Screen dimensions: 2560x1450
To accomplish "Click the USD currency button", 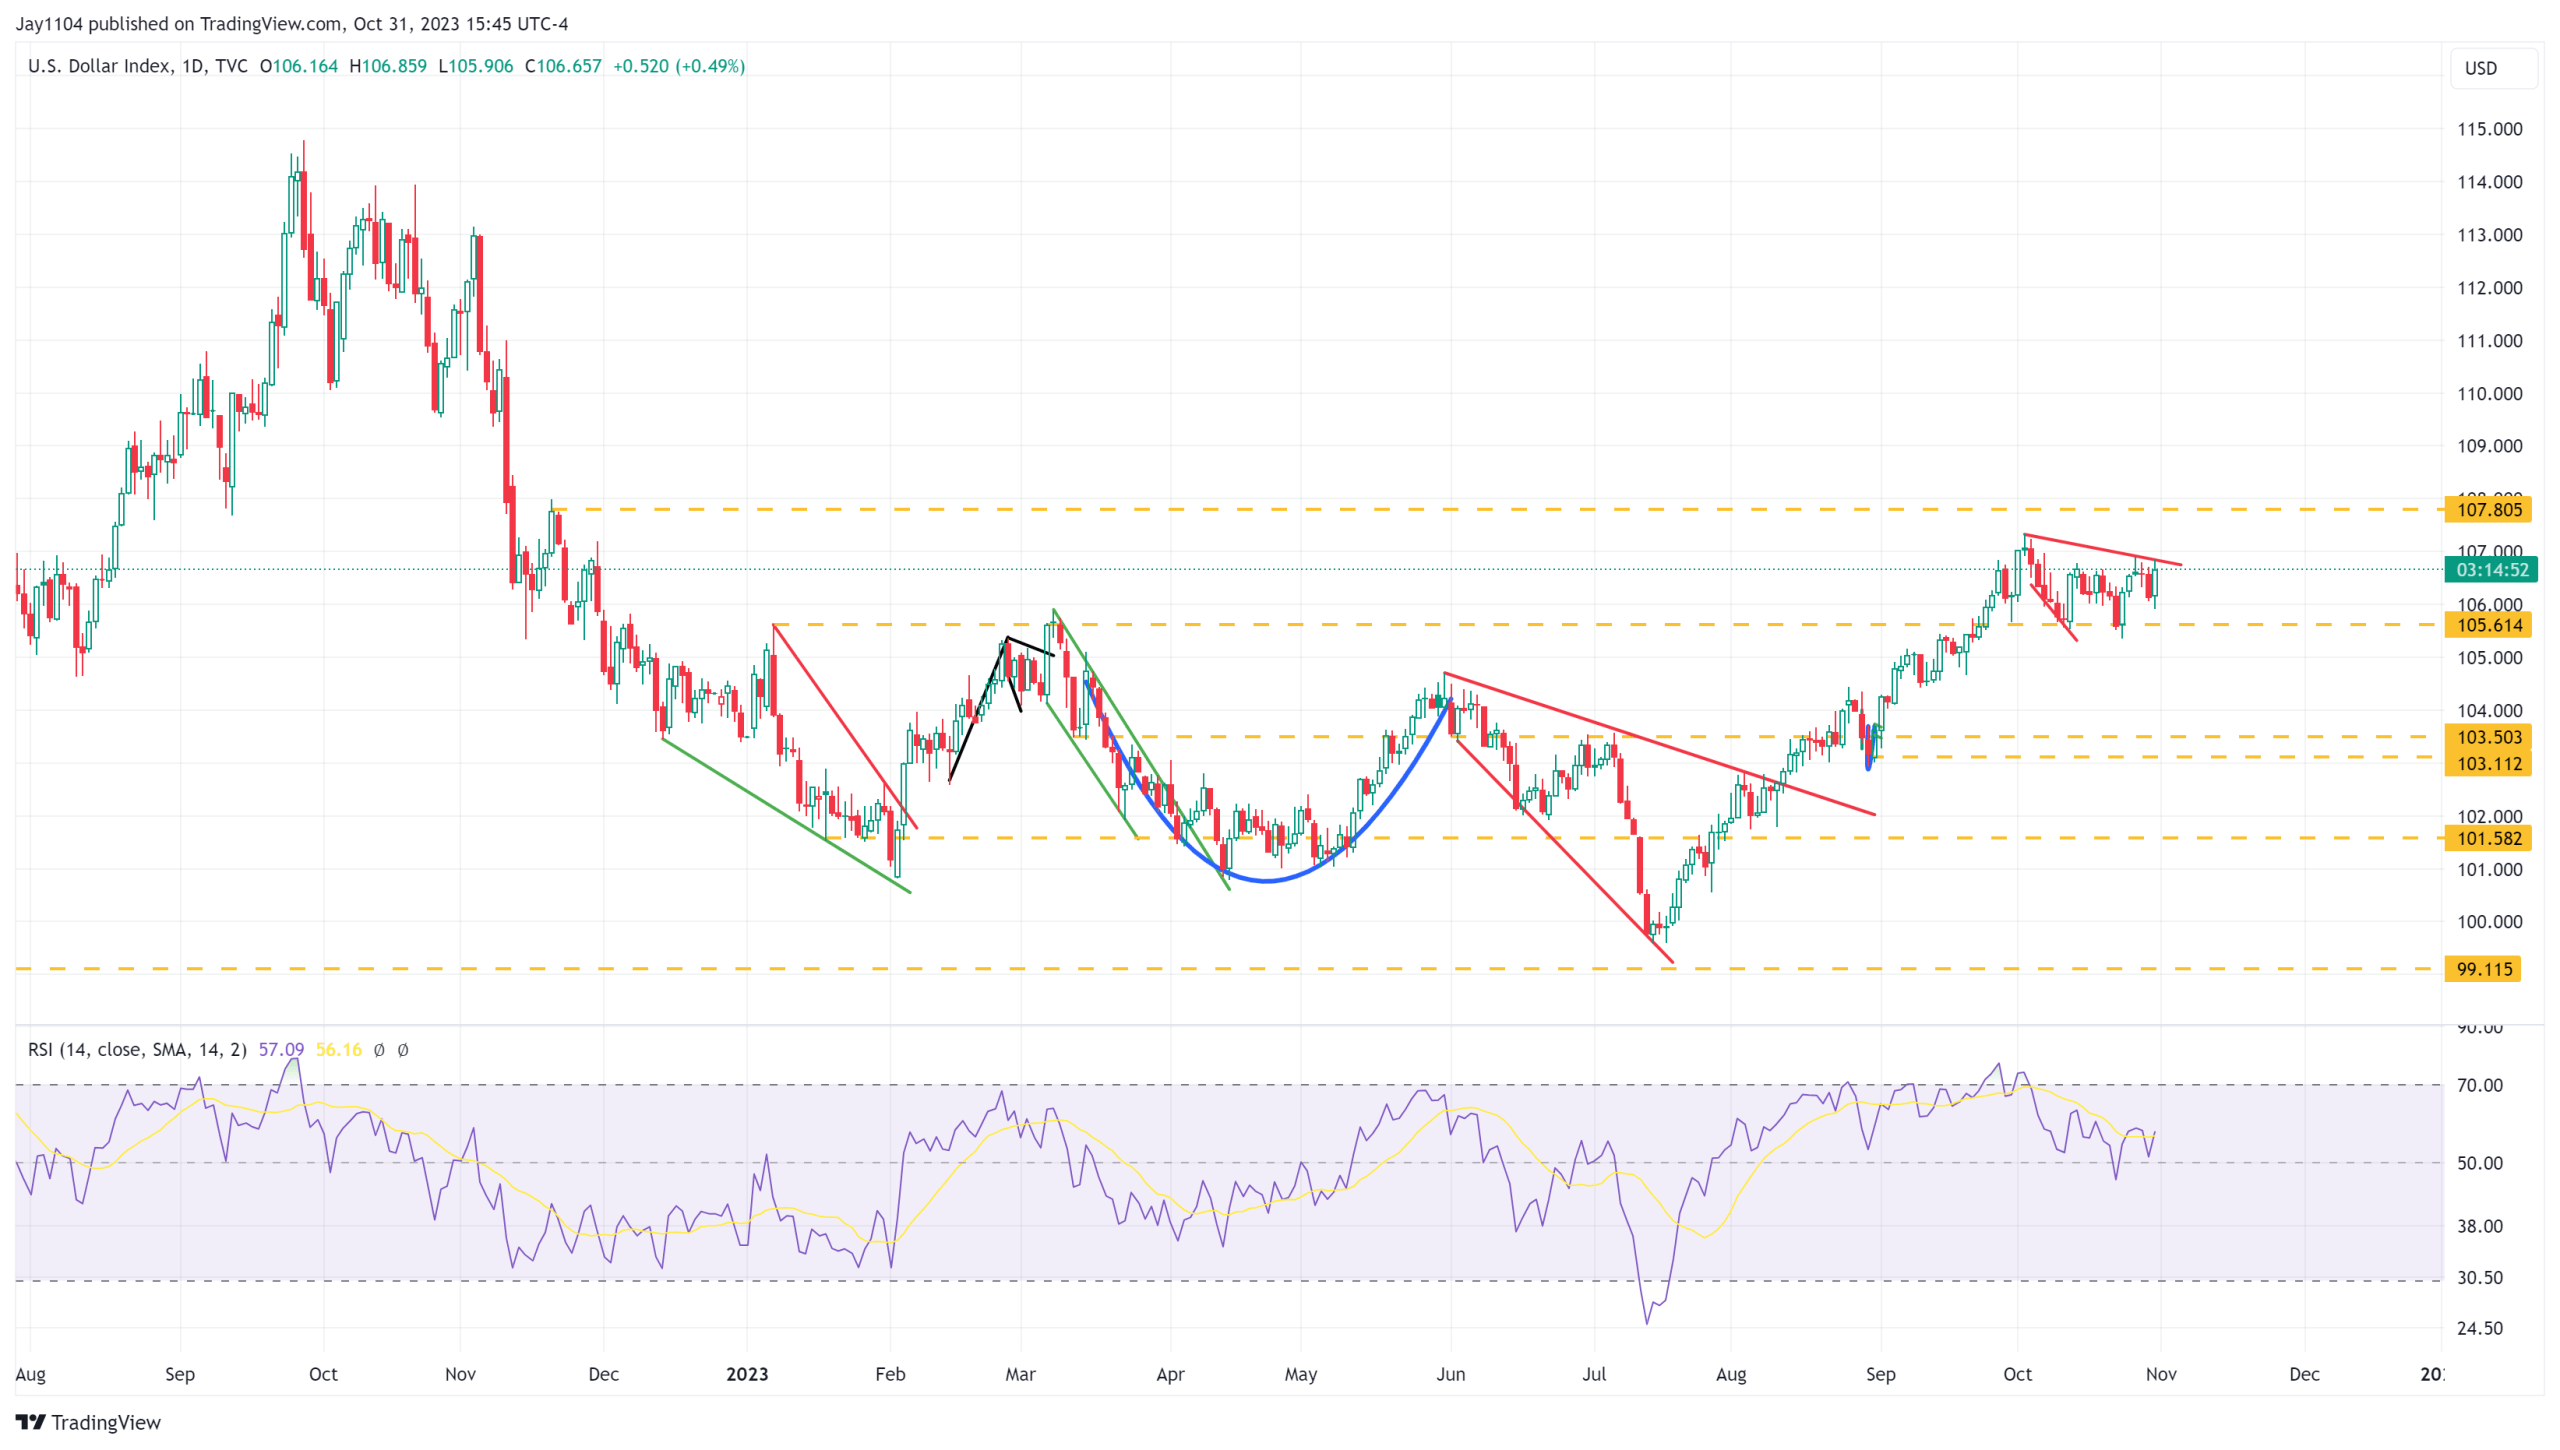I will tap(2492, 68).
